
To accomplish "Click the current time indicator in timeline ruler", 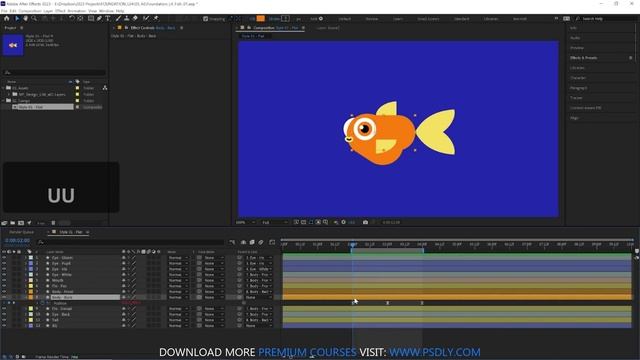I will pyautogui.click(x=353, y=244).
